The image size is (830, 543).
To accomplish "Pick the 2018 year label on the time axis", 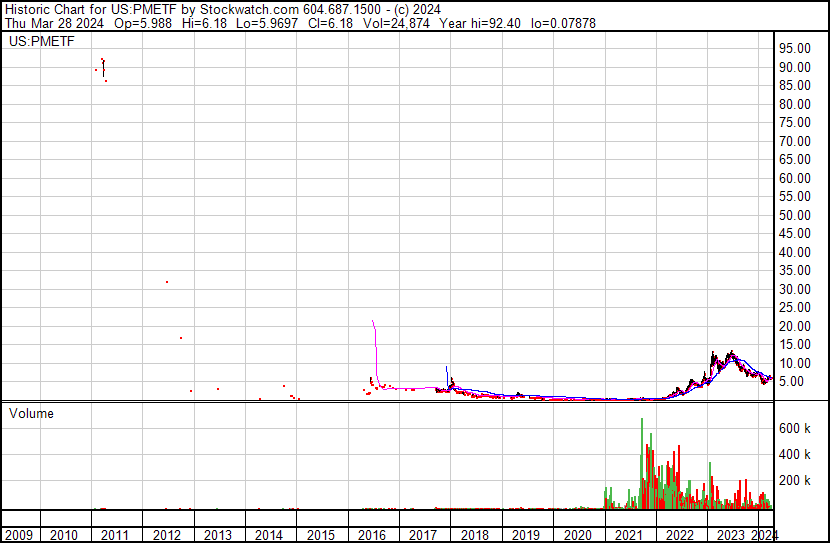I will click(x=475, y=535).
